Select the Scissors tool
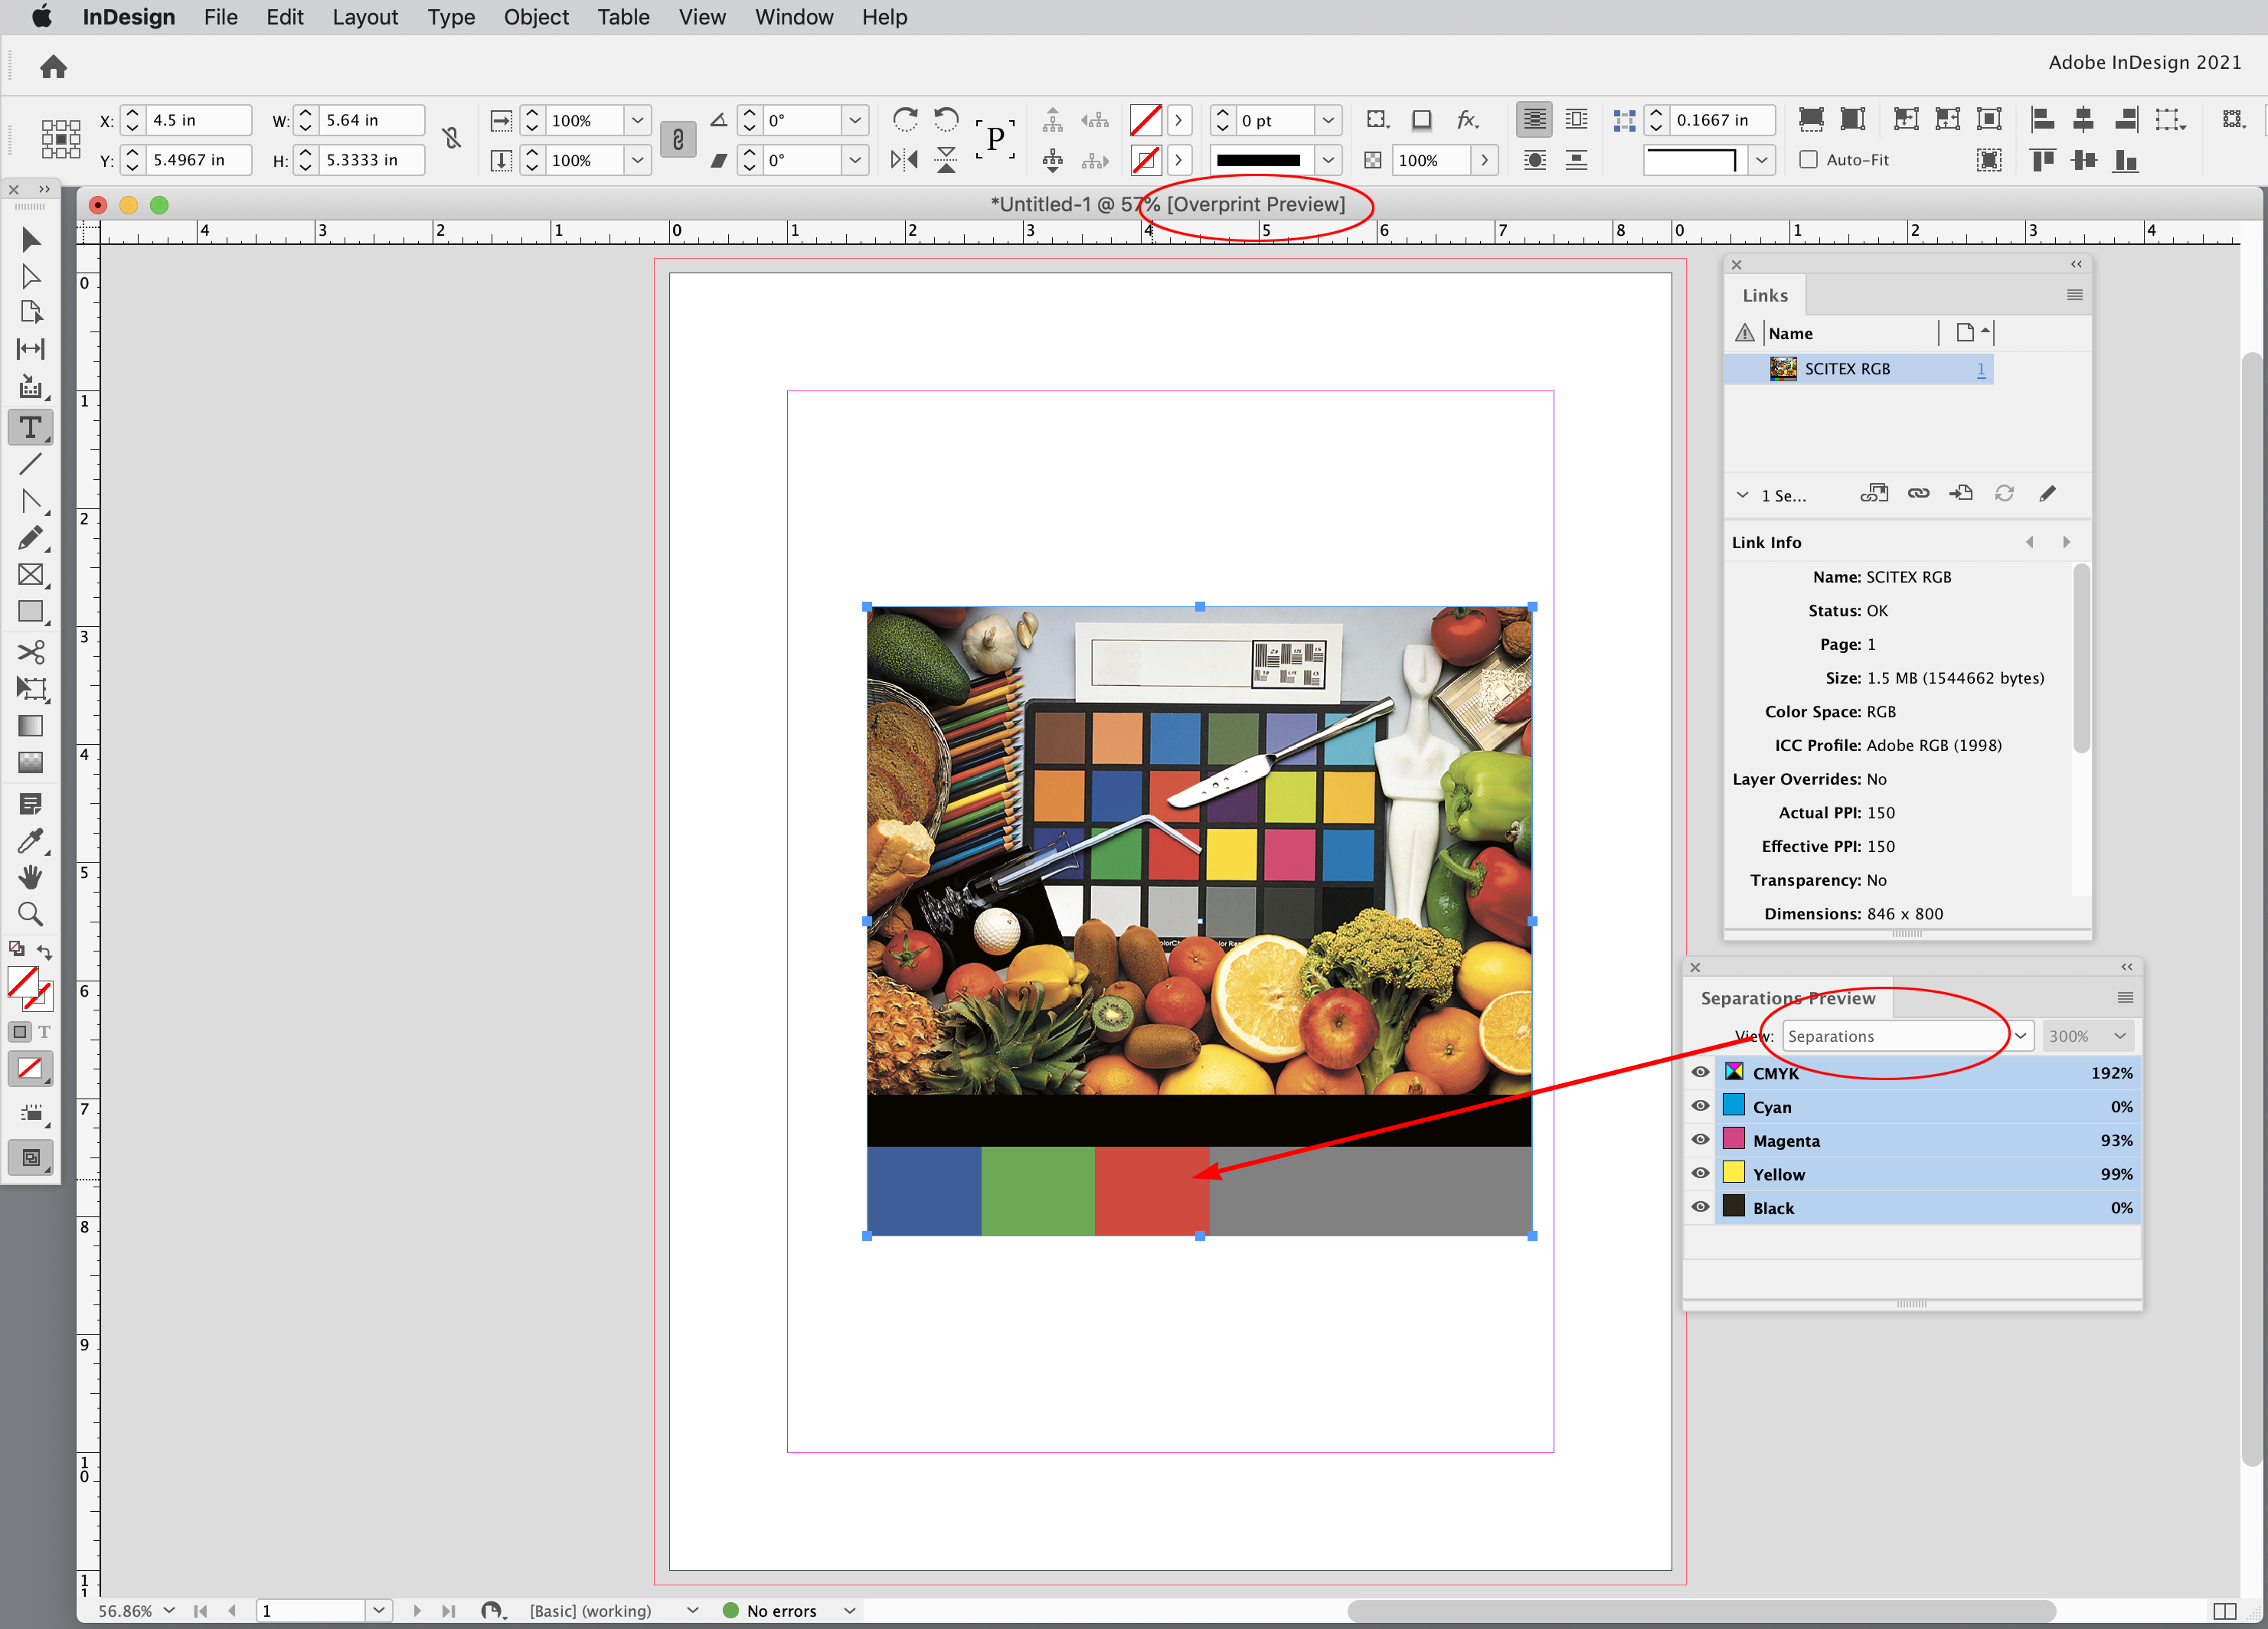The width and height of the screenshot is (2268, 1629). [30, 651]
